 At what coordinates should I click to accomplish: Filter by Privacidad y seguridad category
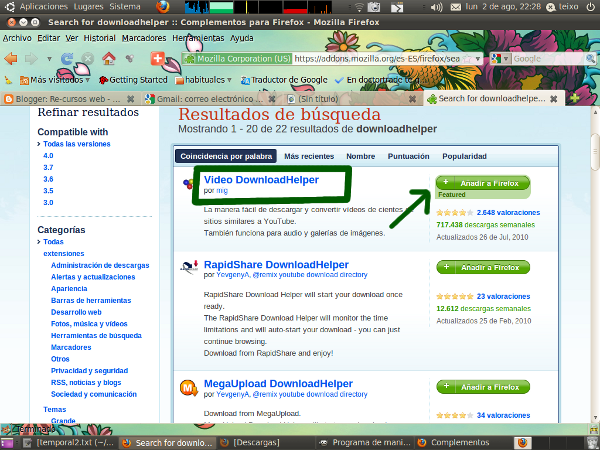click(90, 370)
